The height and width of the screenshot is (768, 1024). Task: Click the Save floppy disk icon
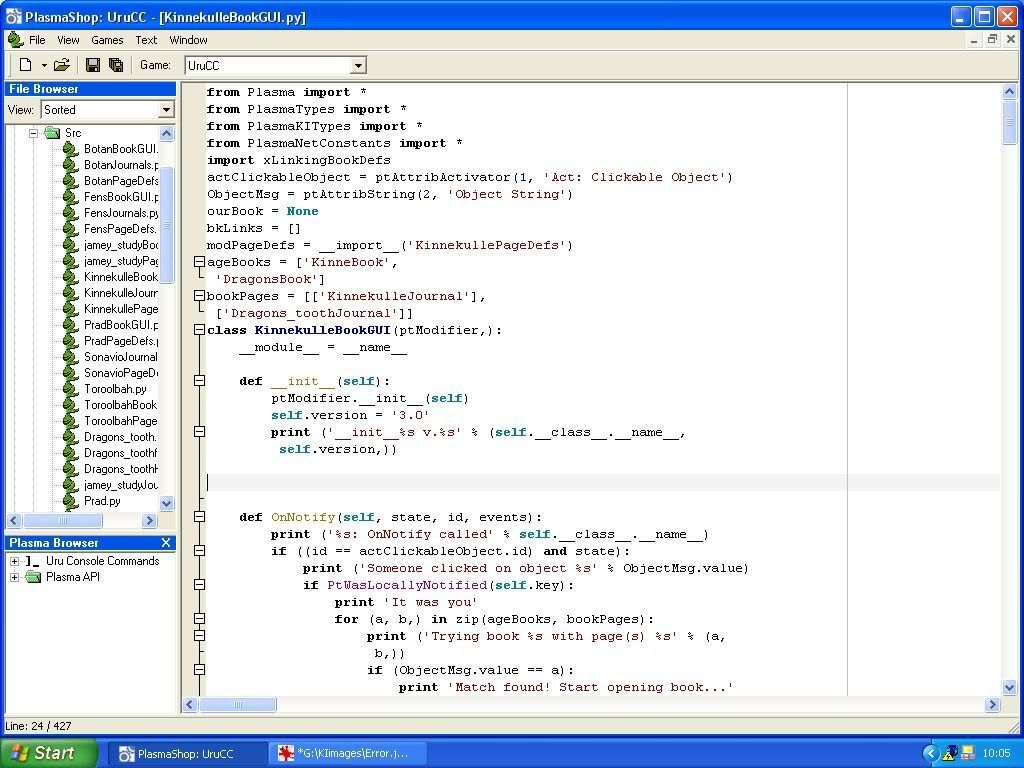(x=93, y=65)
